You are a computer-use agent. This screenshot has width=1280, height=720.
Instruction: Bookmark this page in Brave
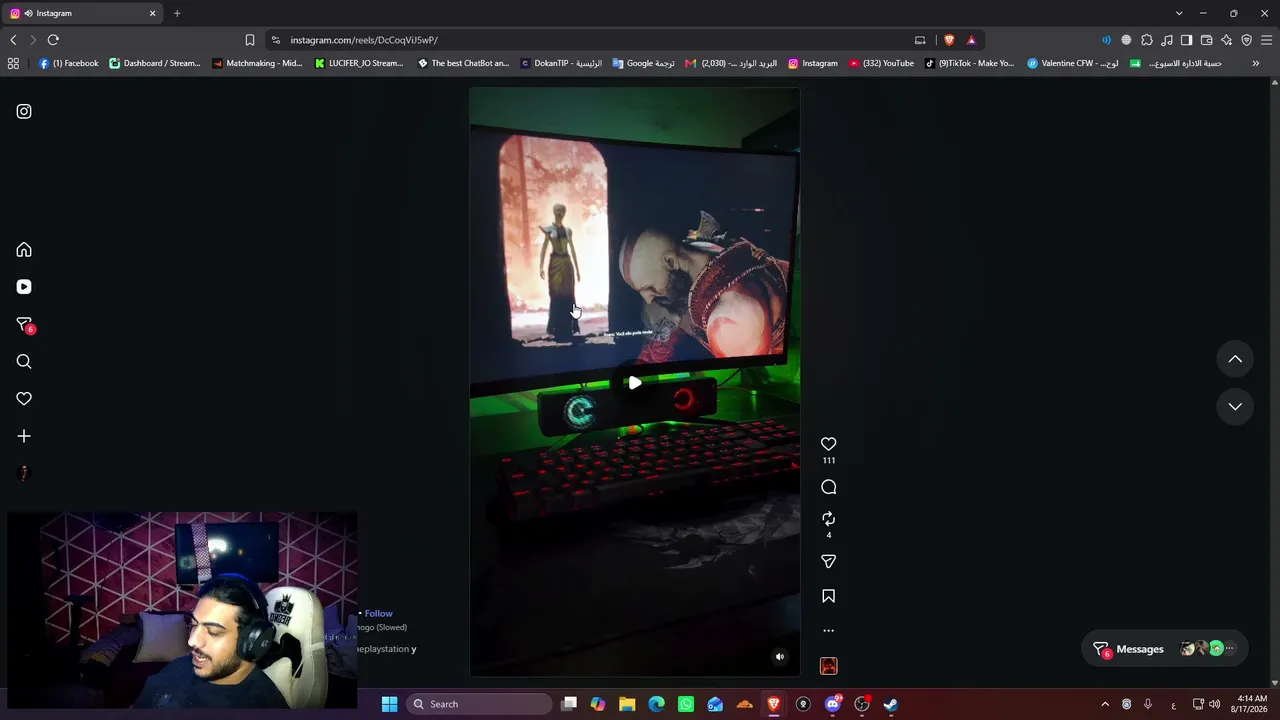(250, 40)
